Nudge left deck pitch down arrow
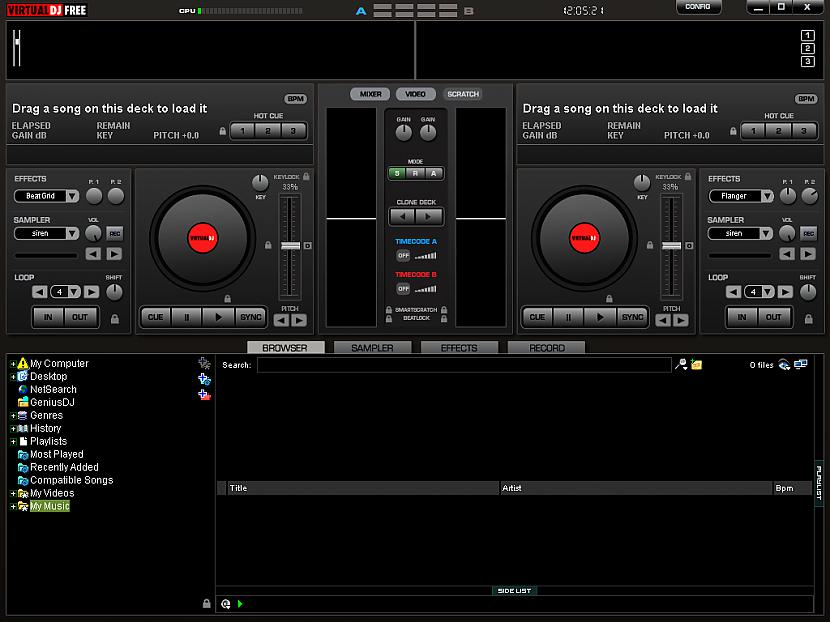Screen dimensions: 830x622 282,320
